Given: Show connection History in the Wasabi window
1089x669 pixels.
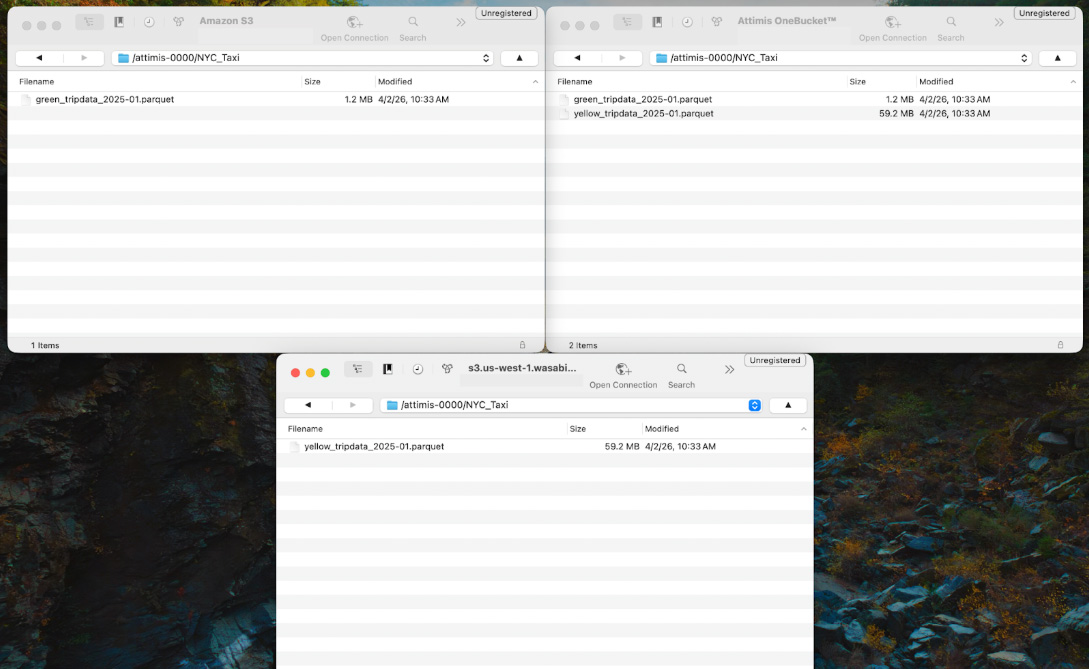Looking at the screenshot, I should (x=418, y=370).
